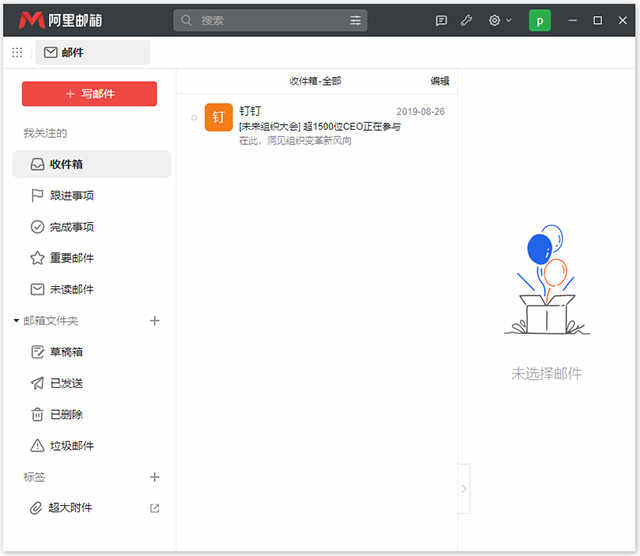Add a new mailbox folder with plus
Viewport: 640px width, 556px height.
click(155, 321)
